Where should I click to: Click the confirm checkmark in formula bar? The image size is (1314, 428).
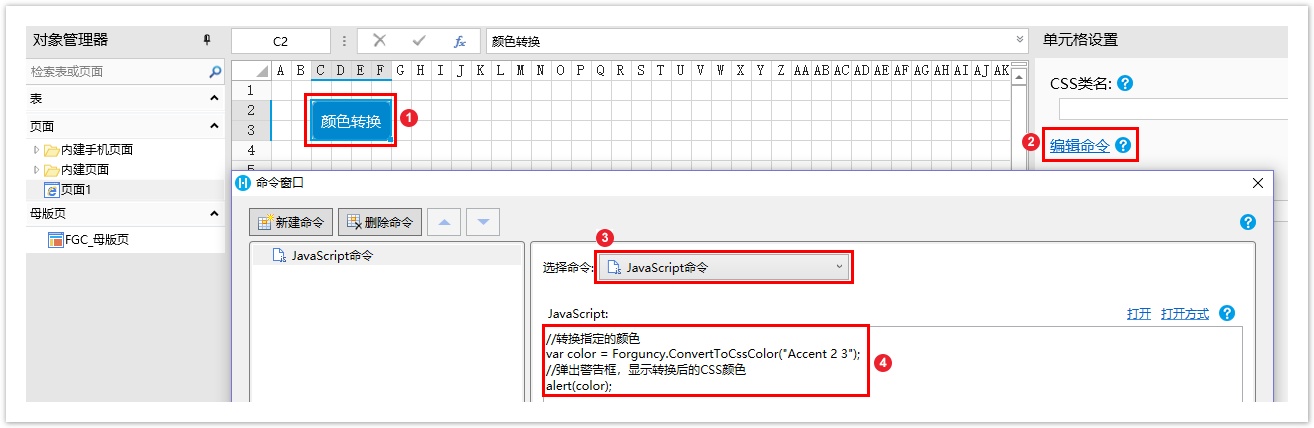[x=419, y=41]
